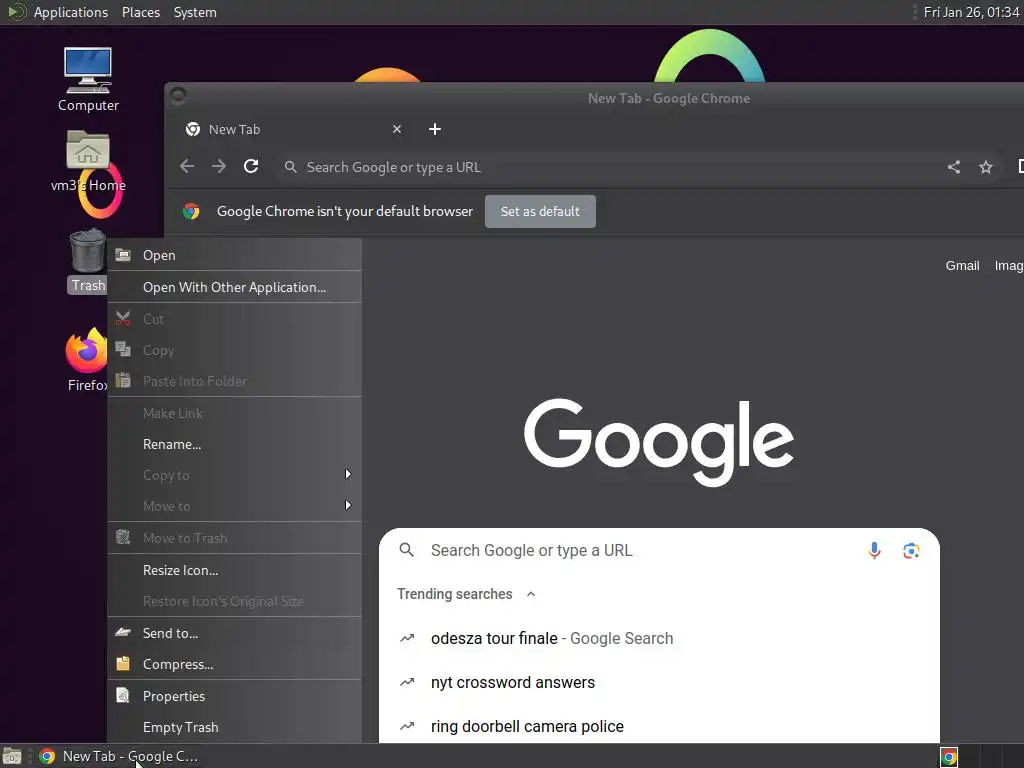
Task: Click the Trending searches label
Action: point(455,594)
